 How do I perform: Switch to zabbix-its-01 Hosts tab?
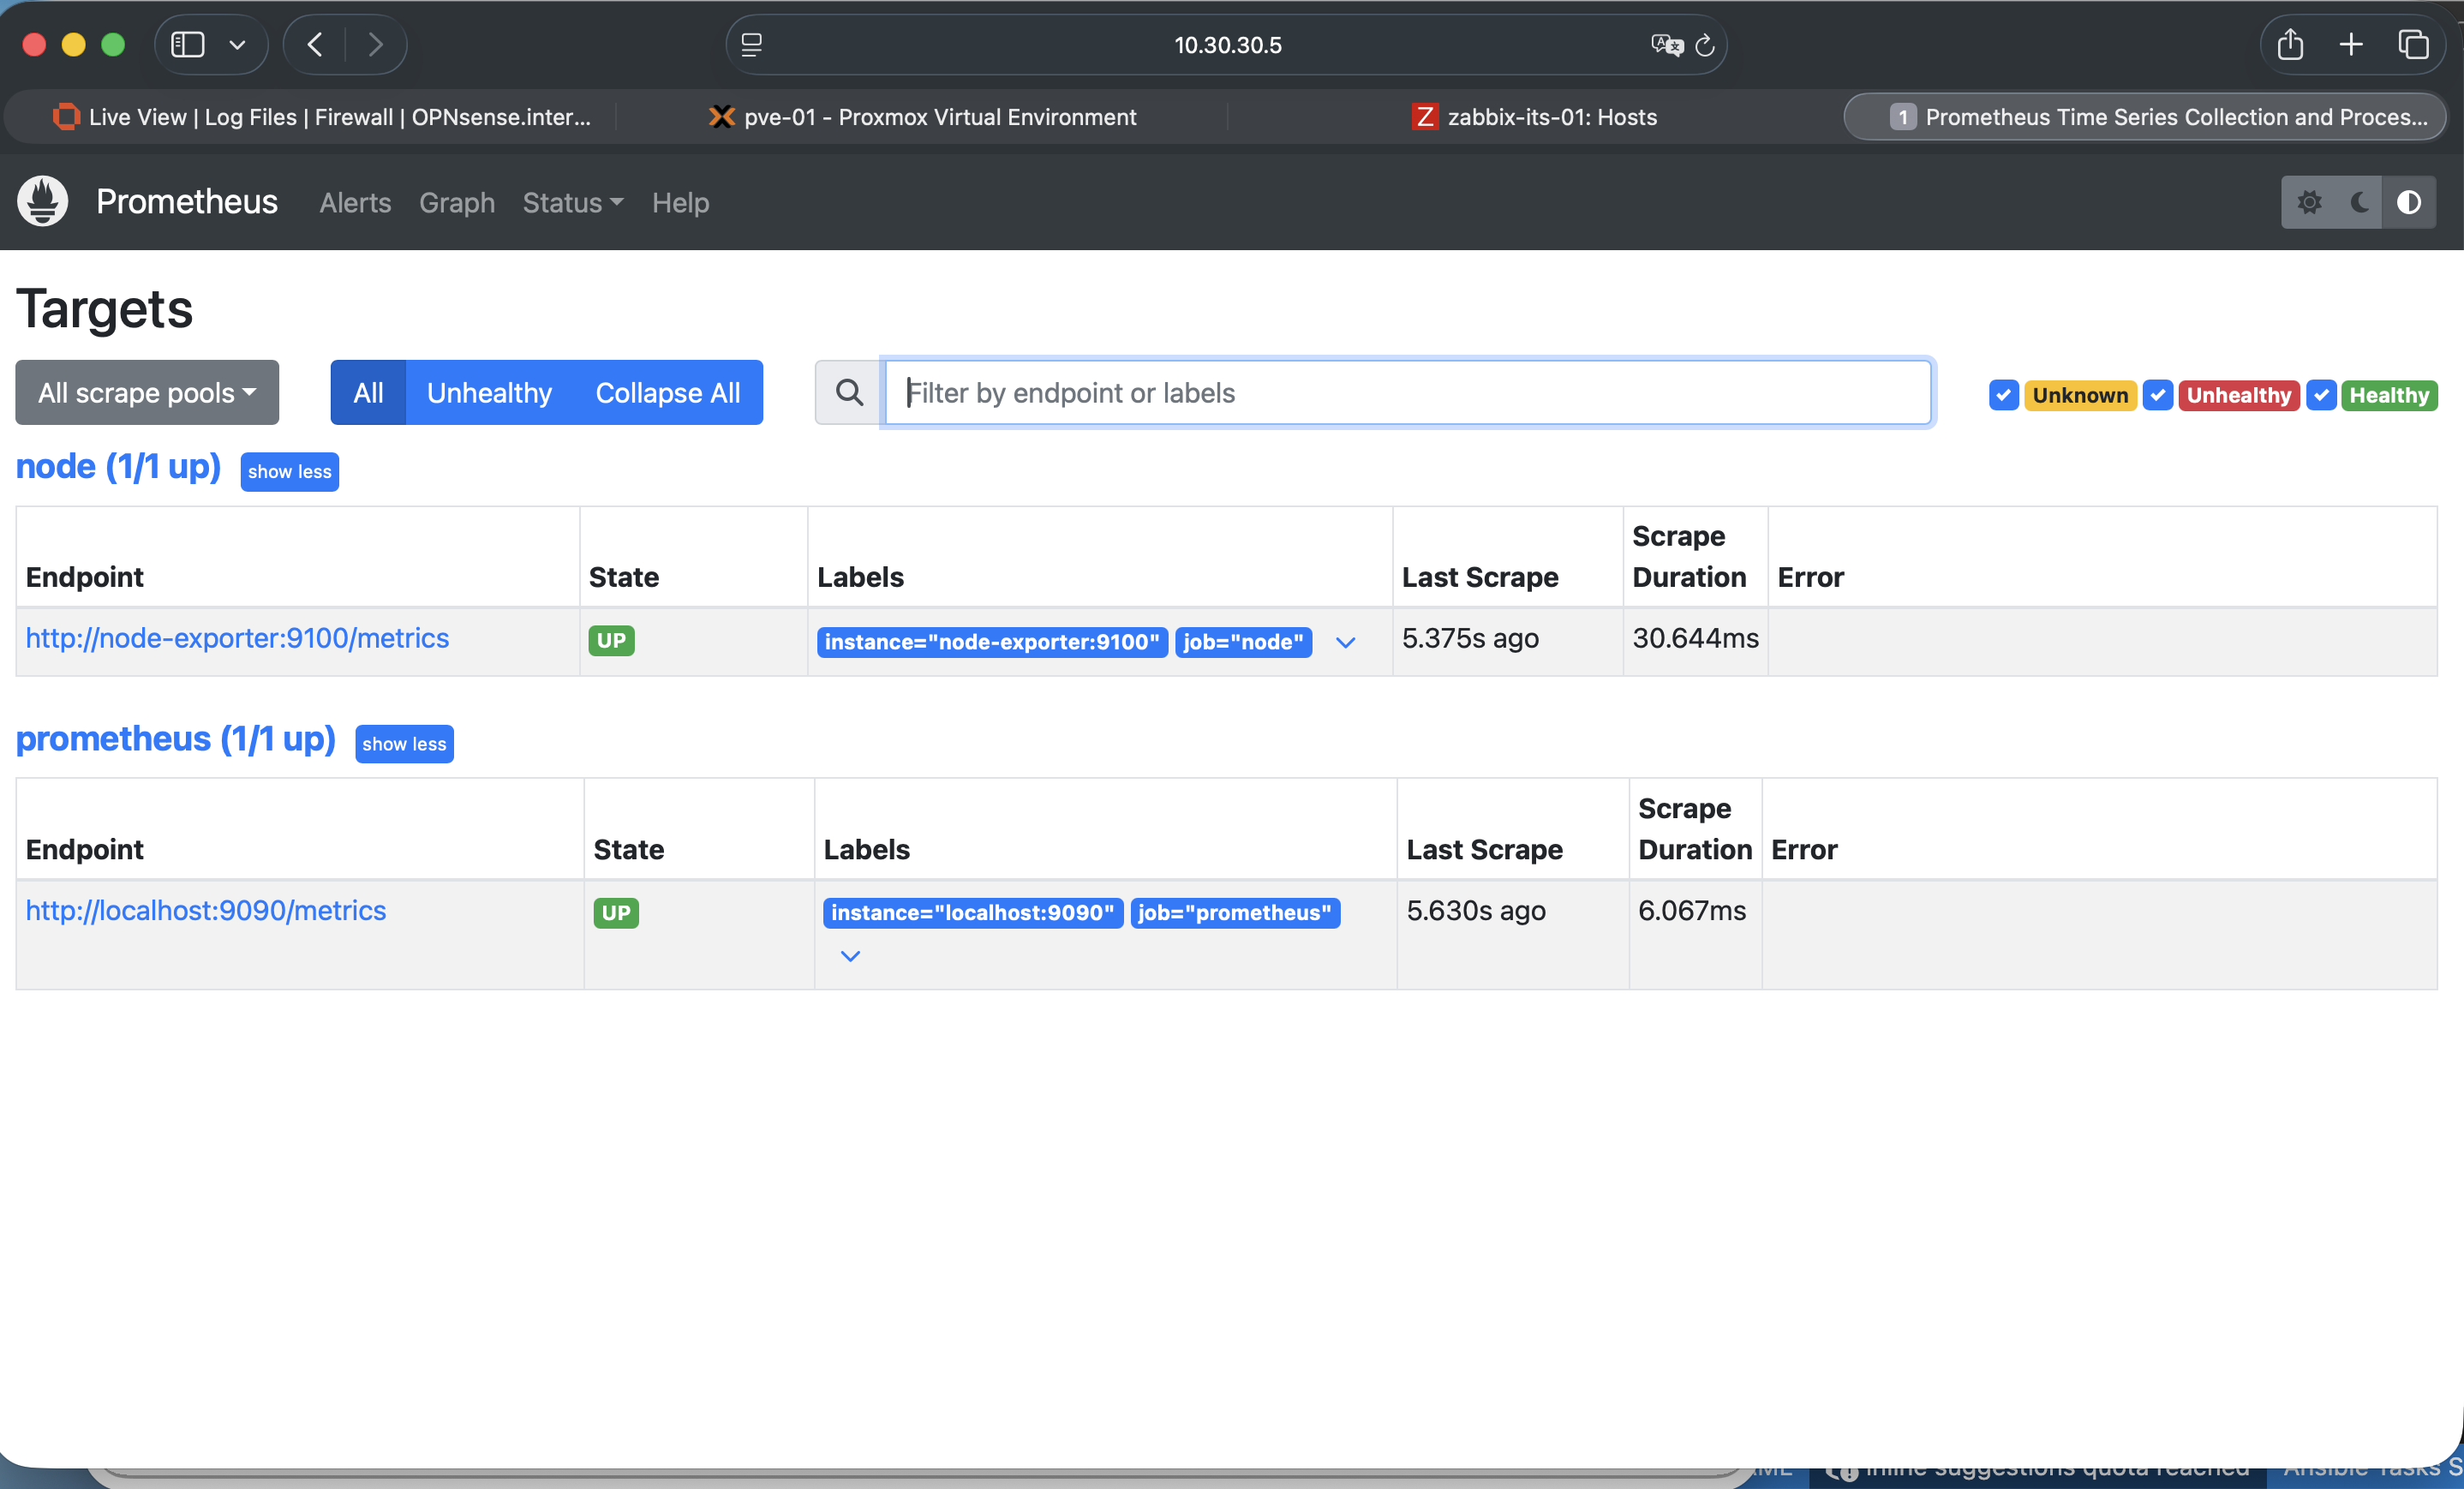1536,117
